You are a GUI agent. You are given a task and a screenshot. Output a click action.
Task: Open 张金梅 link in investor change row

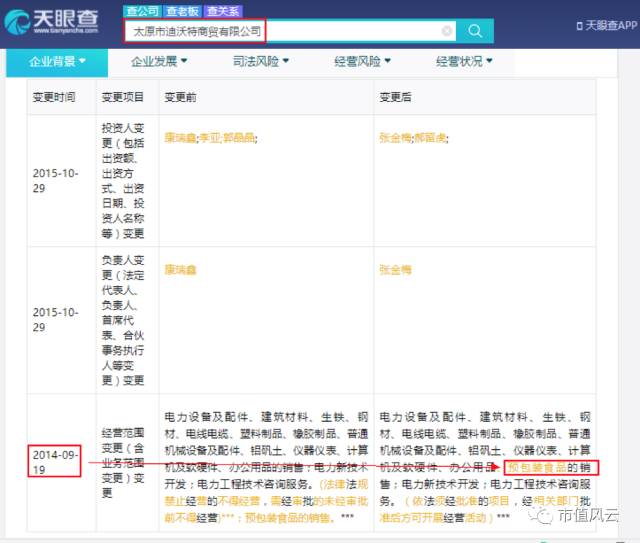(x=395, y=138)
